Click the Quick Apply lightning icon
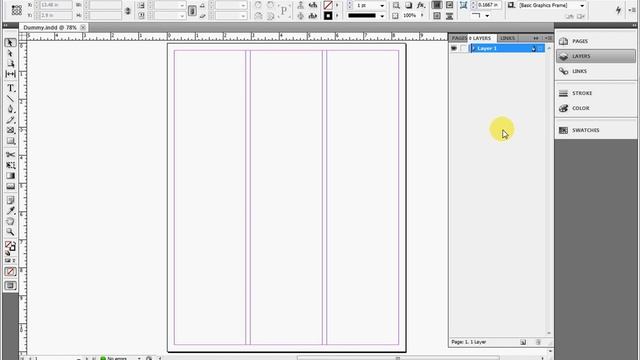The width and height of the screenshot is (640, 360). tap(618, 10)
